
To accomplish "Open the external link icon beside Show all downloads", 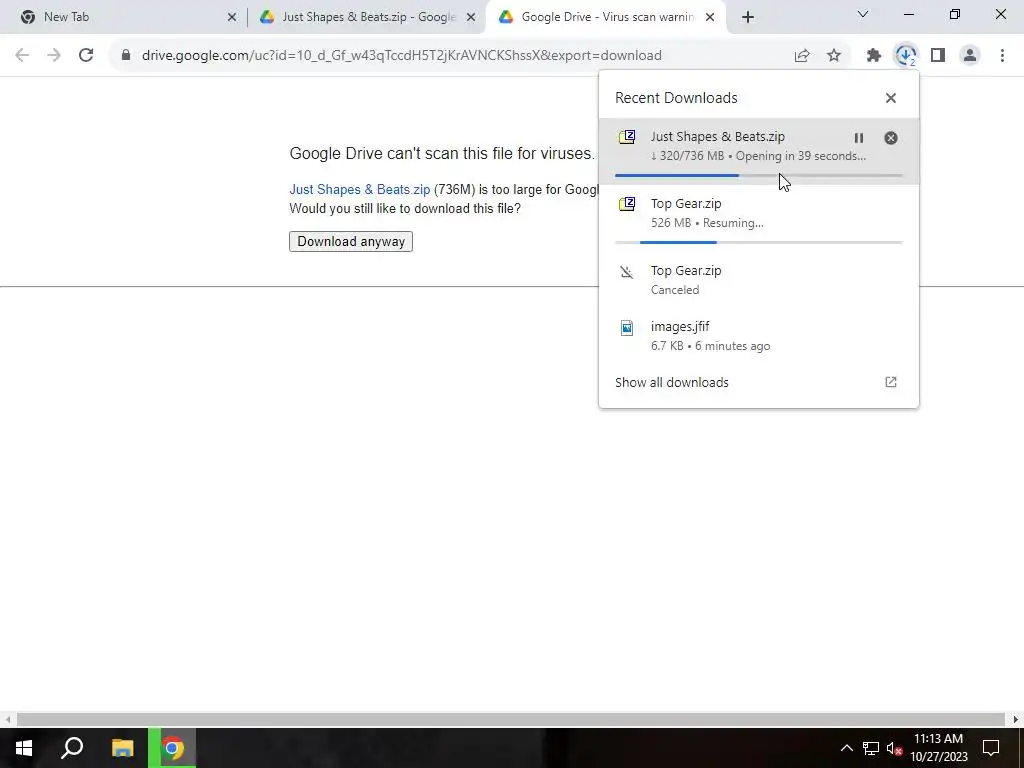I will [891, 382].
